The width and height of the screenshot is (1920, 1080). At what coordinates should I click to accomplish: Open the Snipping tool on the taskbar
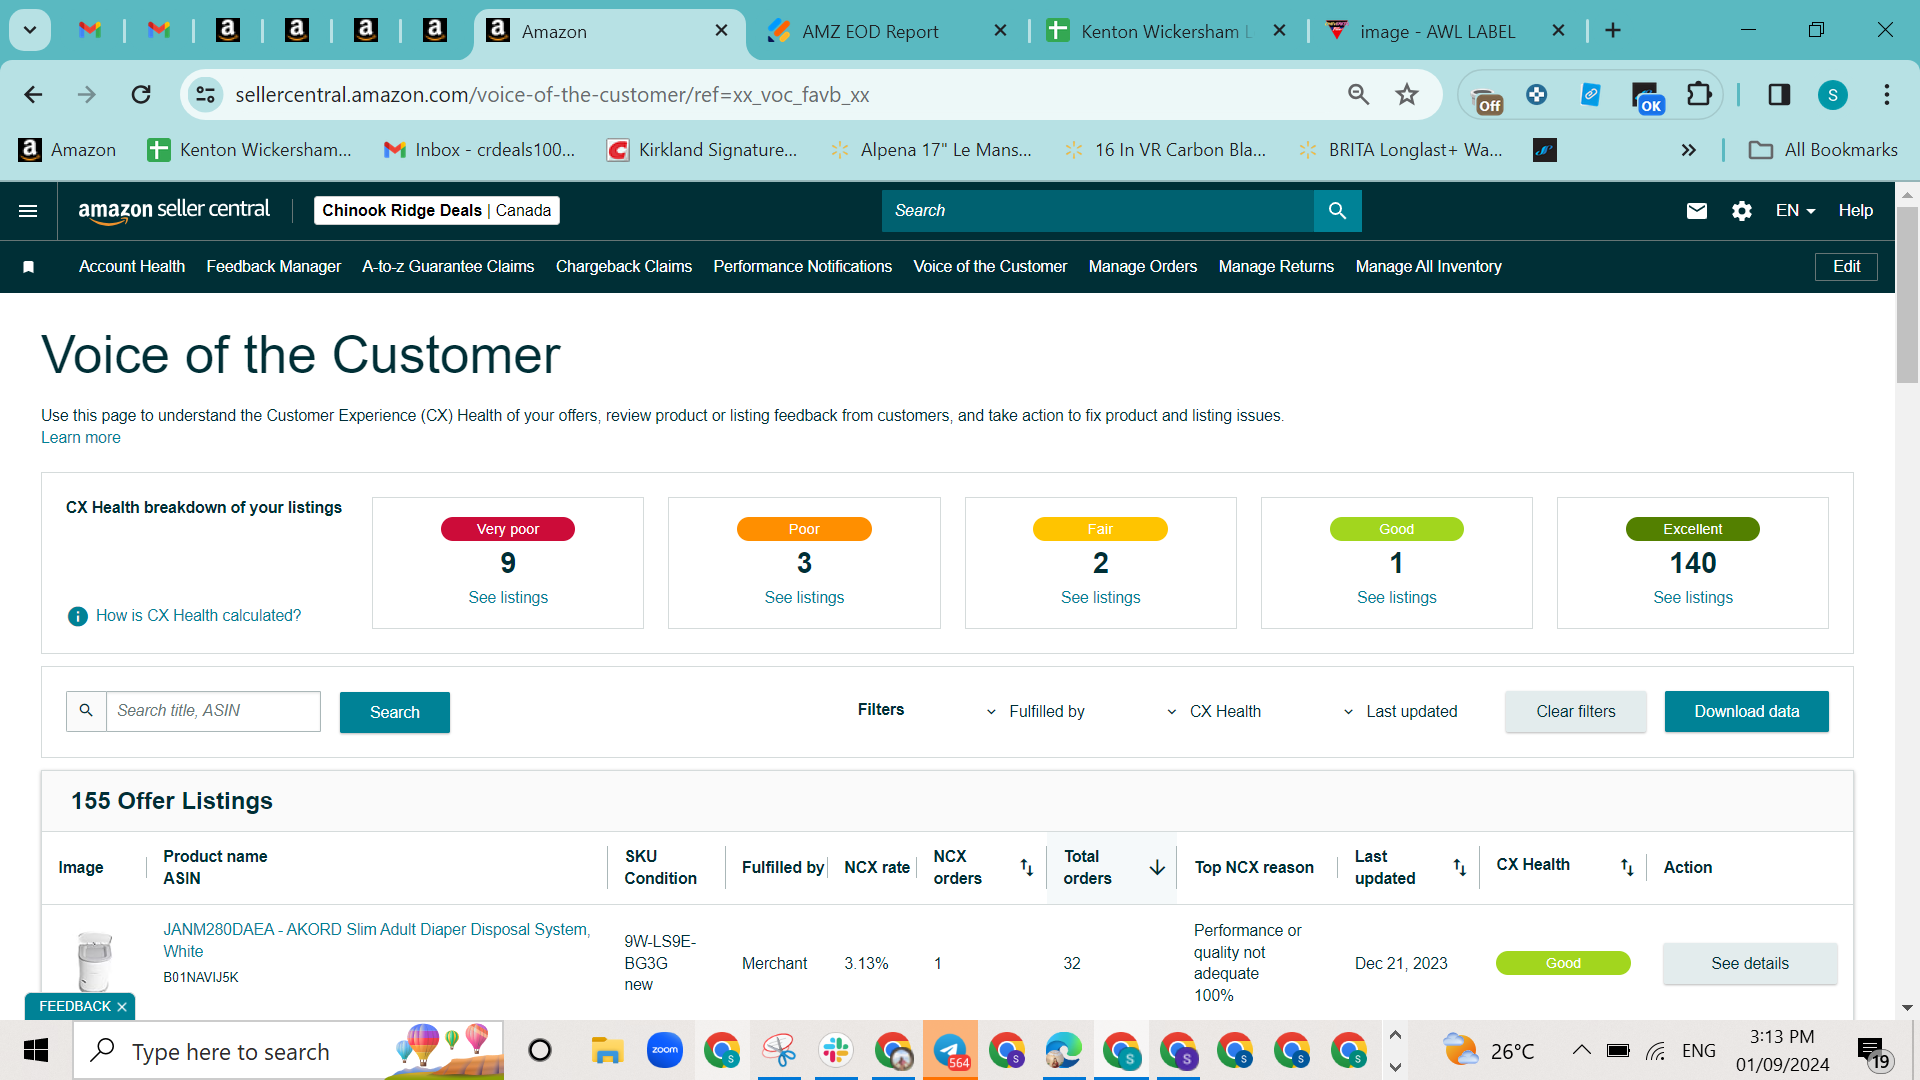coord(778,1051)
